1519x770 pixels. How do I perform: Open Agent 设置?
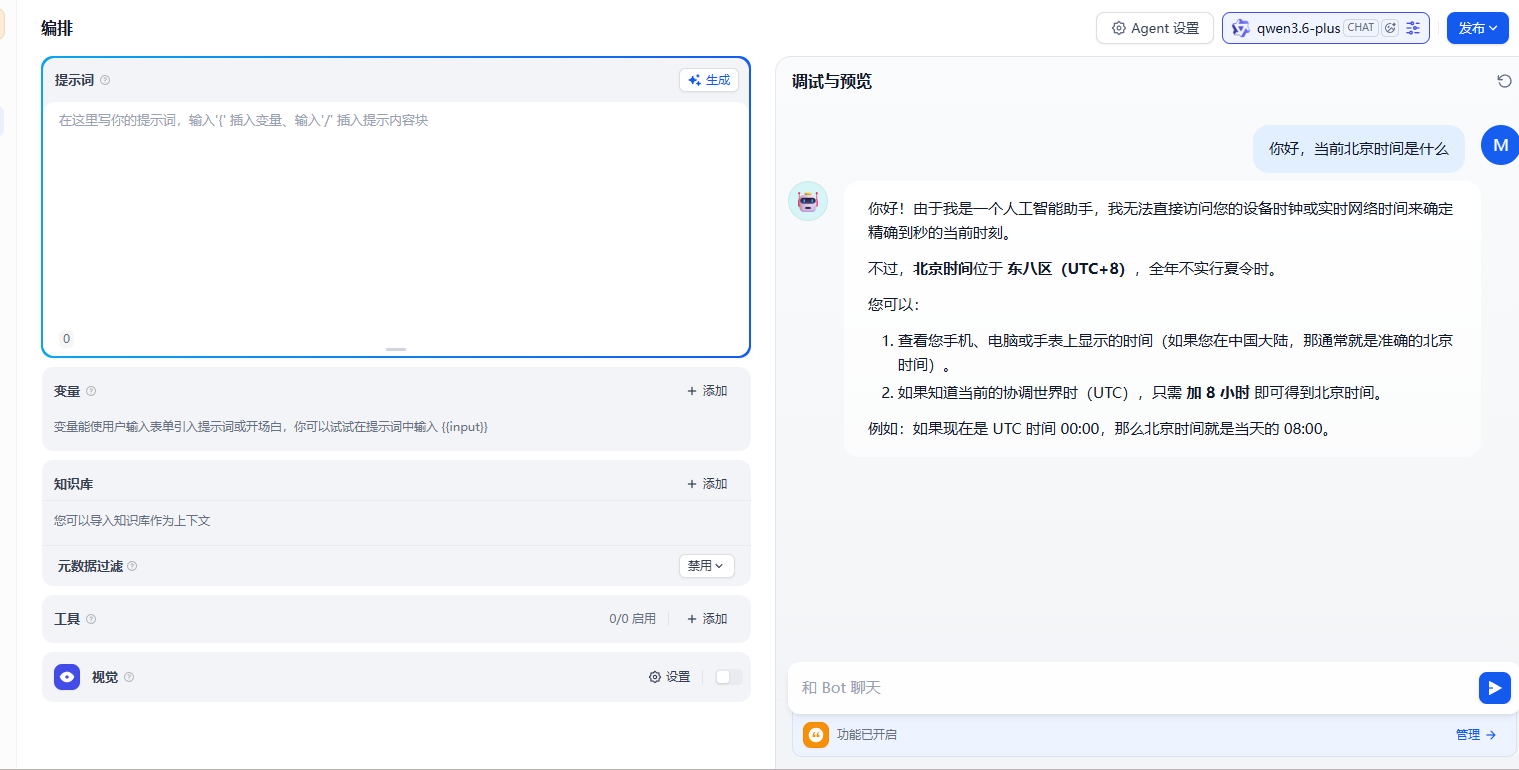pos(1154,28)
